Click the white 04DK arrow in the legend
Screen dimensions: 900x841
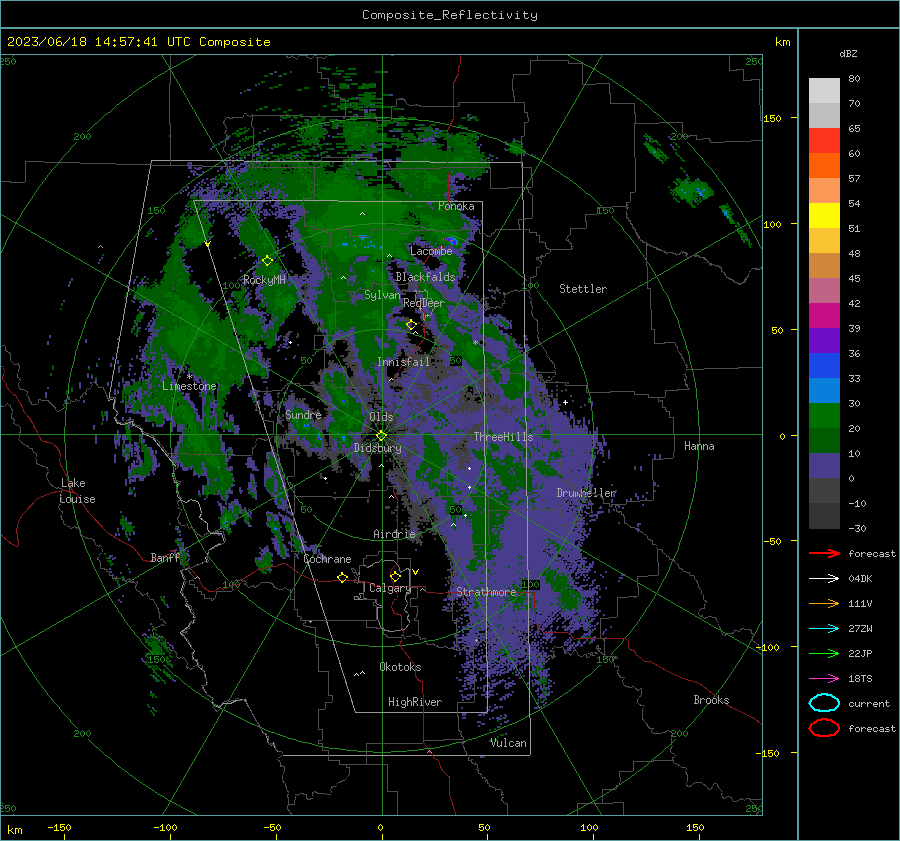coord(824,578)
